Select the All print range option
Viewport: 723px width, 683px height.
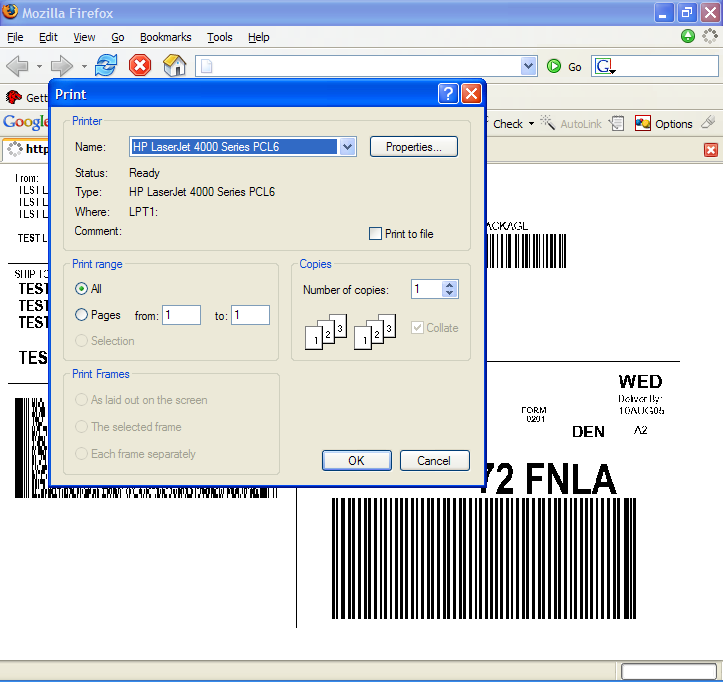click(82, 288)
